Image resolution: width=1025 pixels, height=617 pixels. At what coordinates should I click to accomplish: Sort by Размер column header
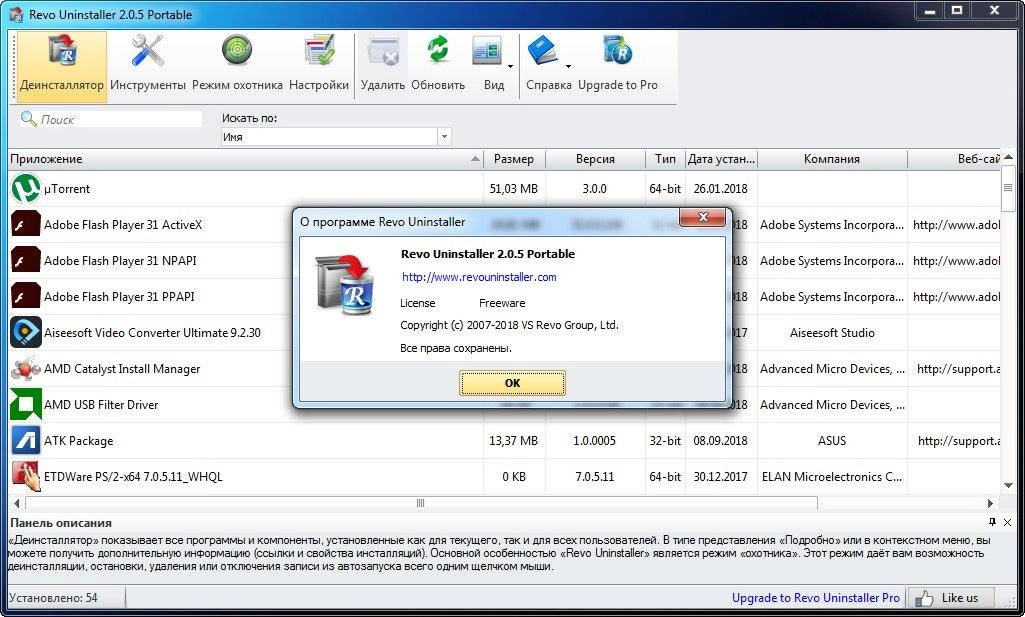514,159
